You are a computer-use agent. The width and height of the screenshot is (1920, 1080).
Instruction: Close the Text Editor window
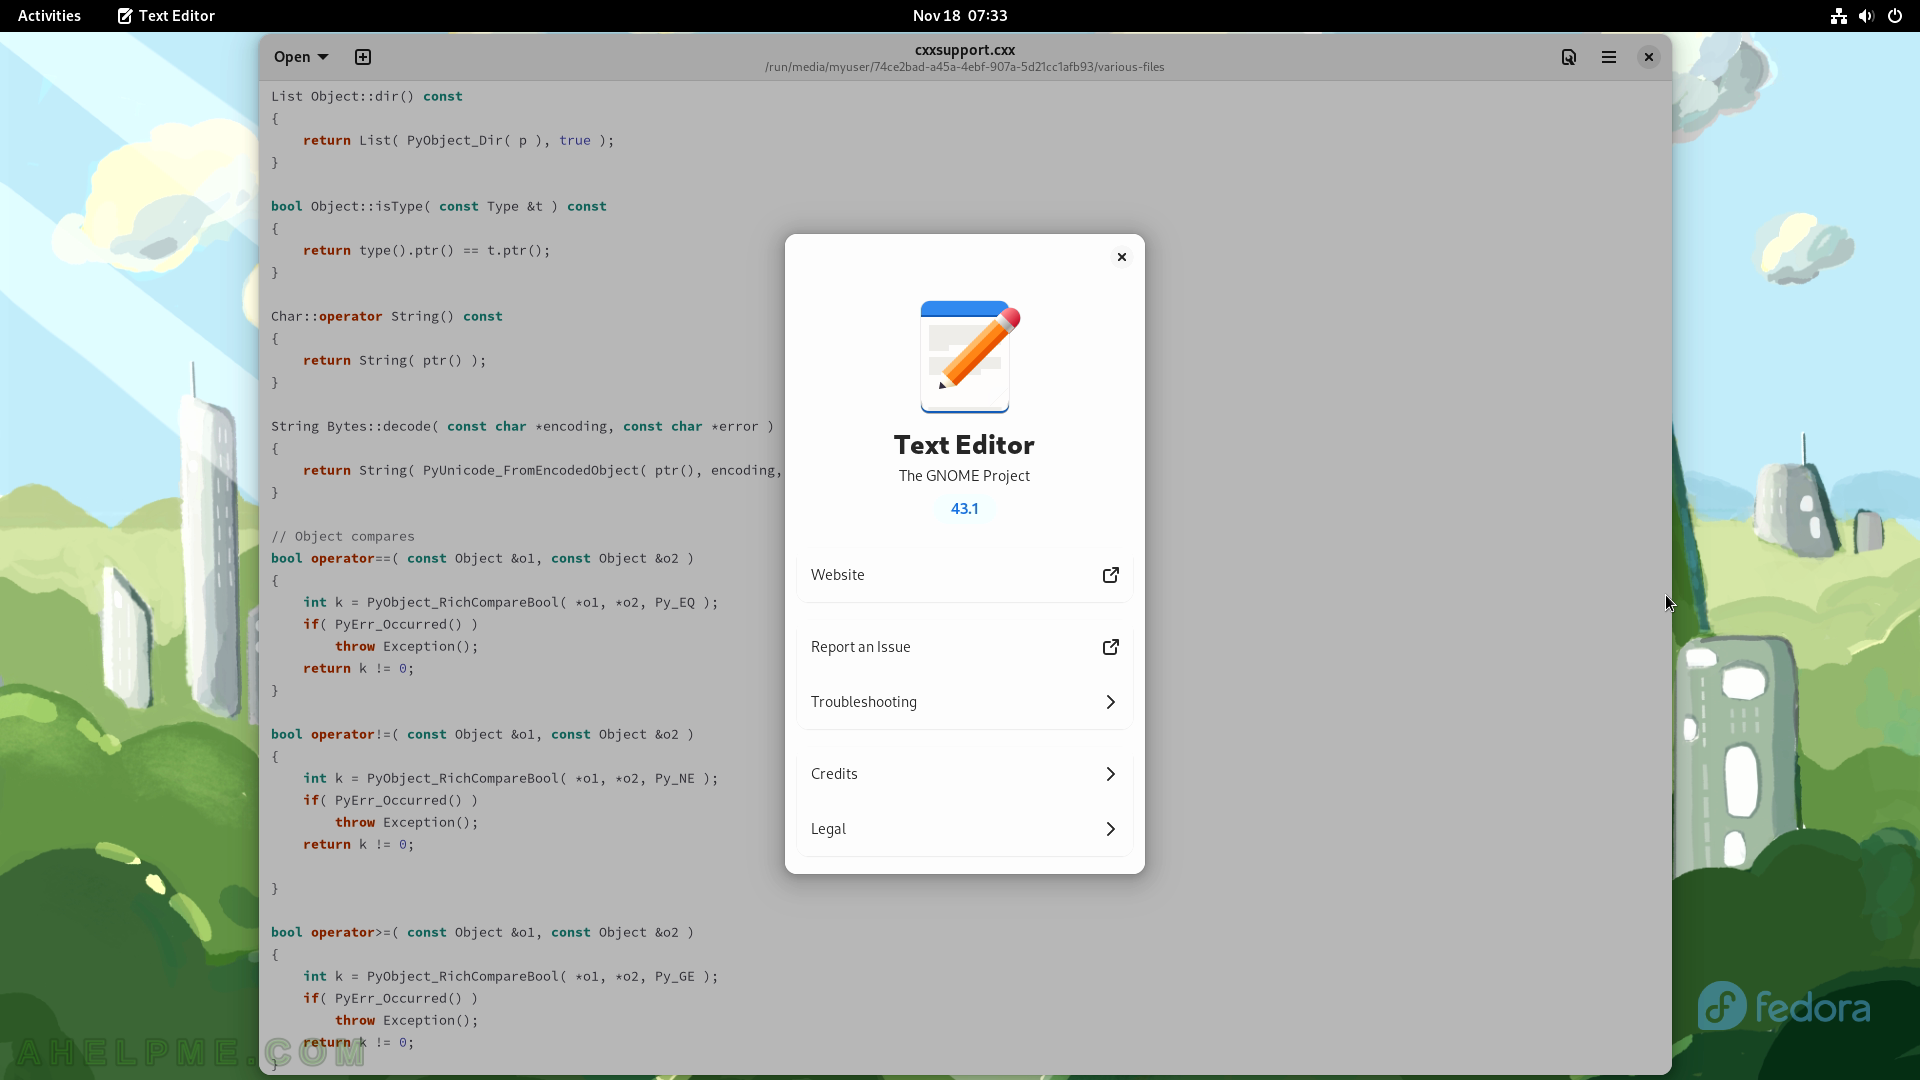point(1649,57)
